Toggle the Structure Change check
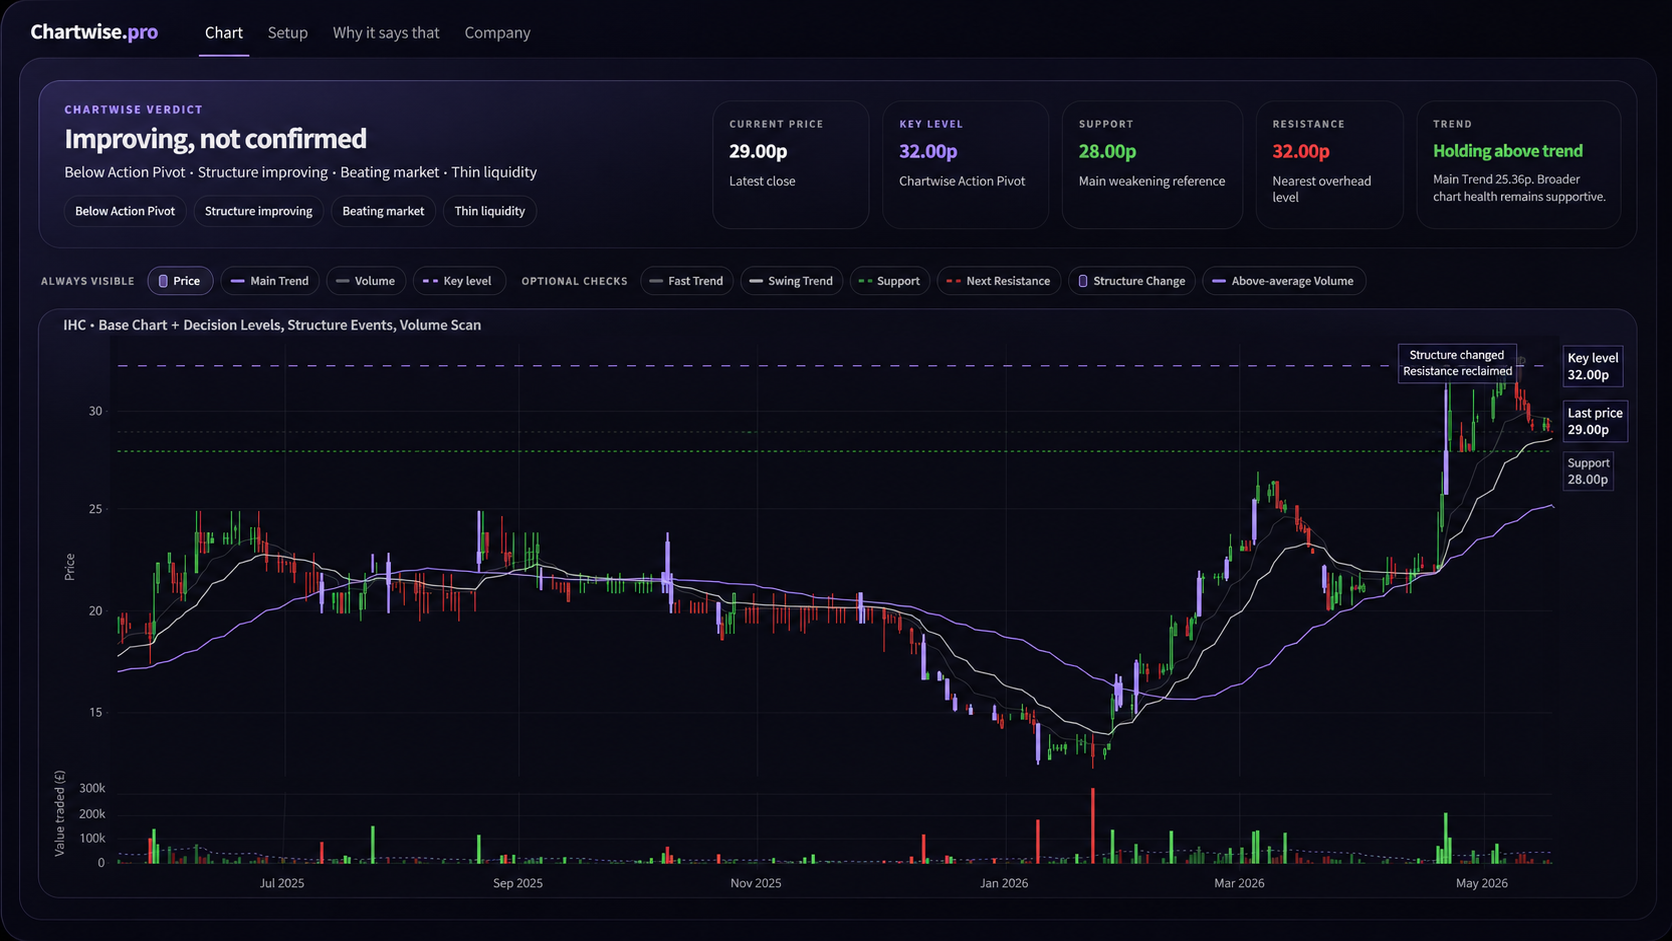This screenshot has height=941, width=1672. coord(1132,281)
